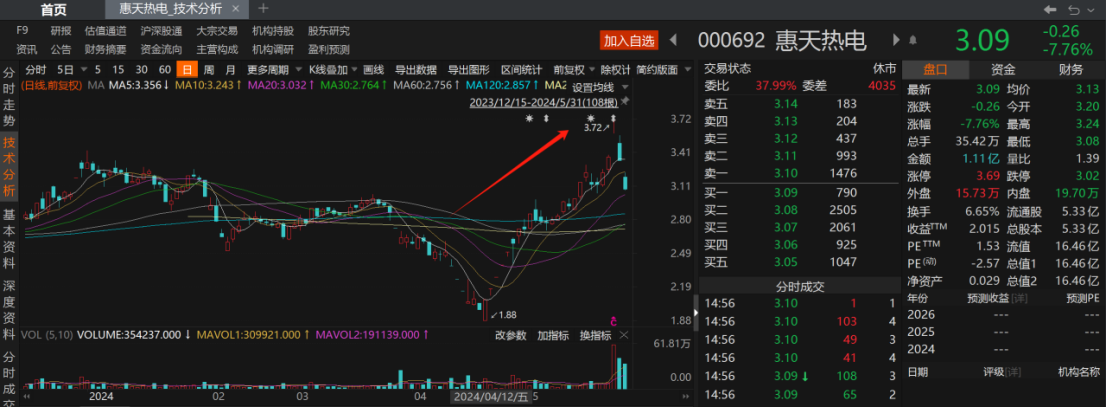This screenshot has height=407, width=1107.
Task: Expand the 5日 dropdown arrow
Action: (x=84, y=70)
